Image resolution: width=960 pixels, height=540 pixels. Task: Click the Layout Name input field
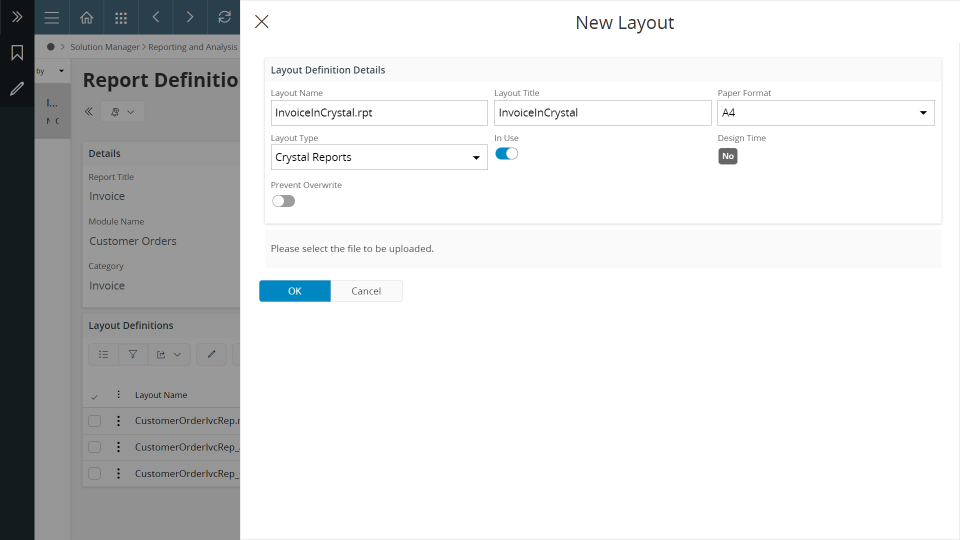pyautogui.click(x=379, y=113)
